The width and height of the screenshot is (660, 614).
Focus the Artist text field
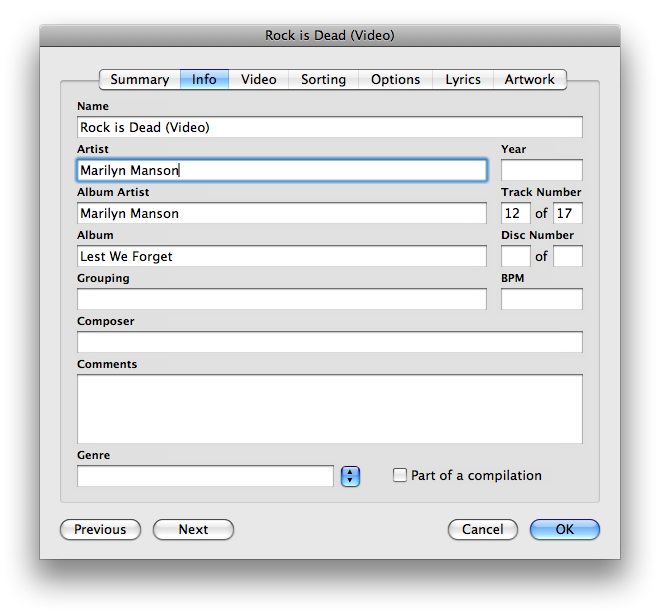[282, 170]
